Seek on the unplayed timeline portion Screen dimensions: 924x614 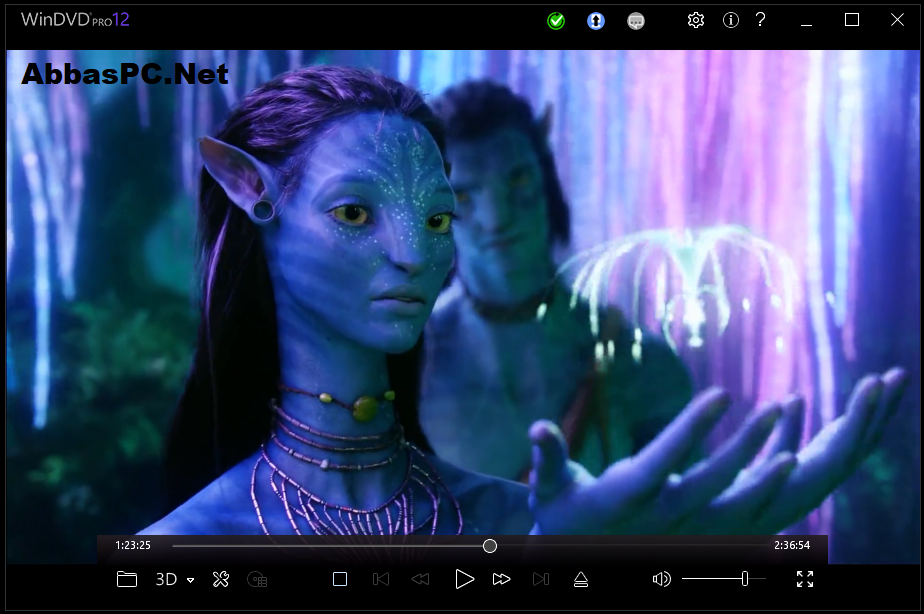631,546
